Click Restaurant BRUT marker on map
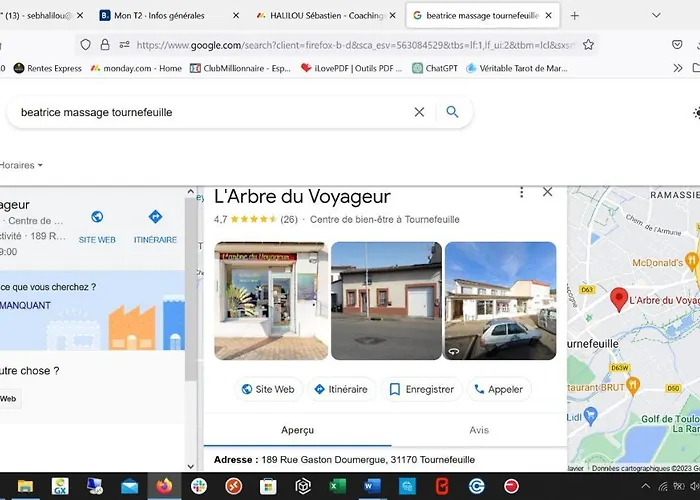Image resolution: width=700 pixels, height=500 pixels. [633, 386]
